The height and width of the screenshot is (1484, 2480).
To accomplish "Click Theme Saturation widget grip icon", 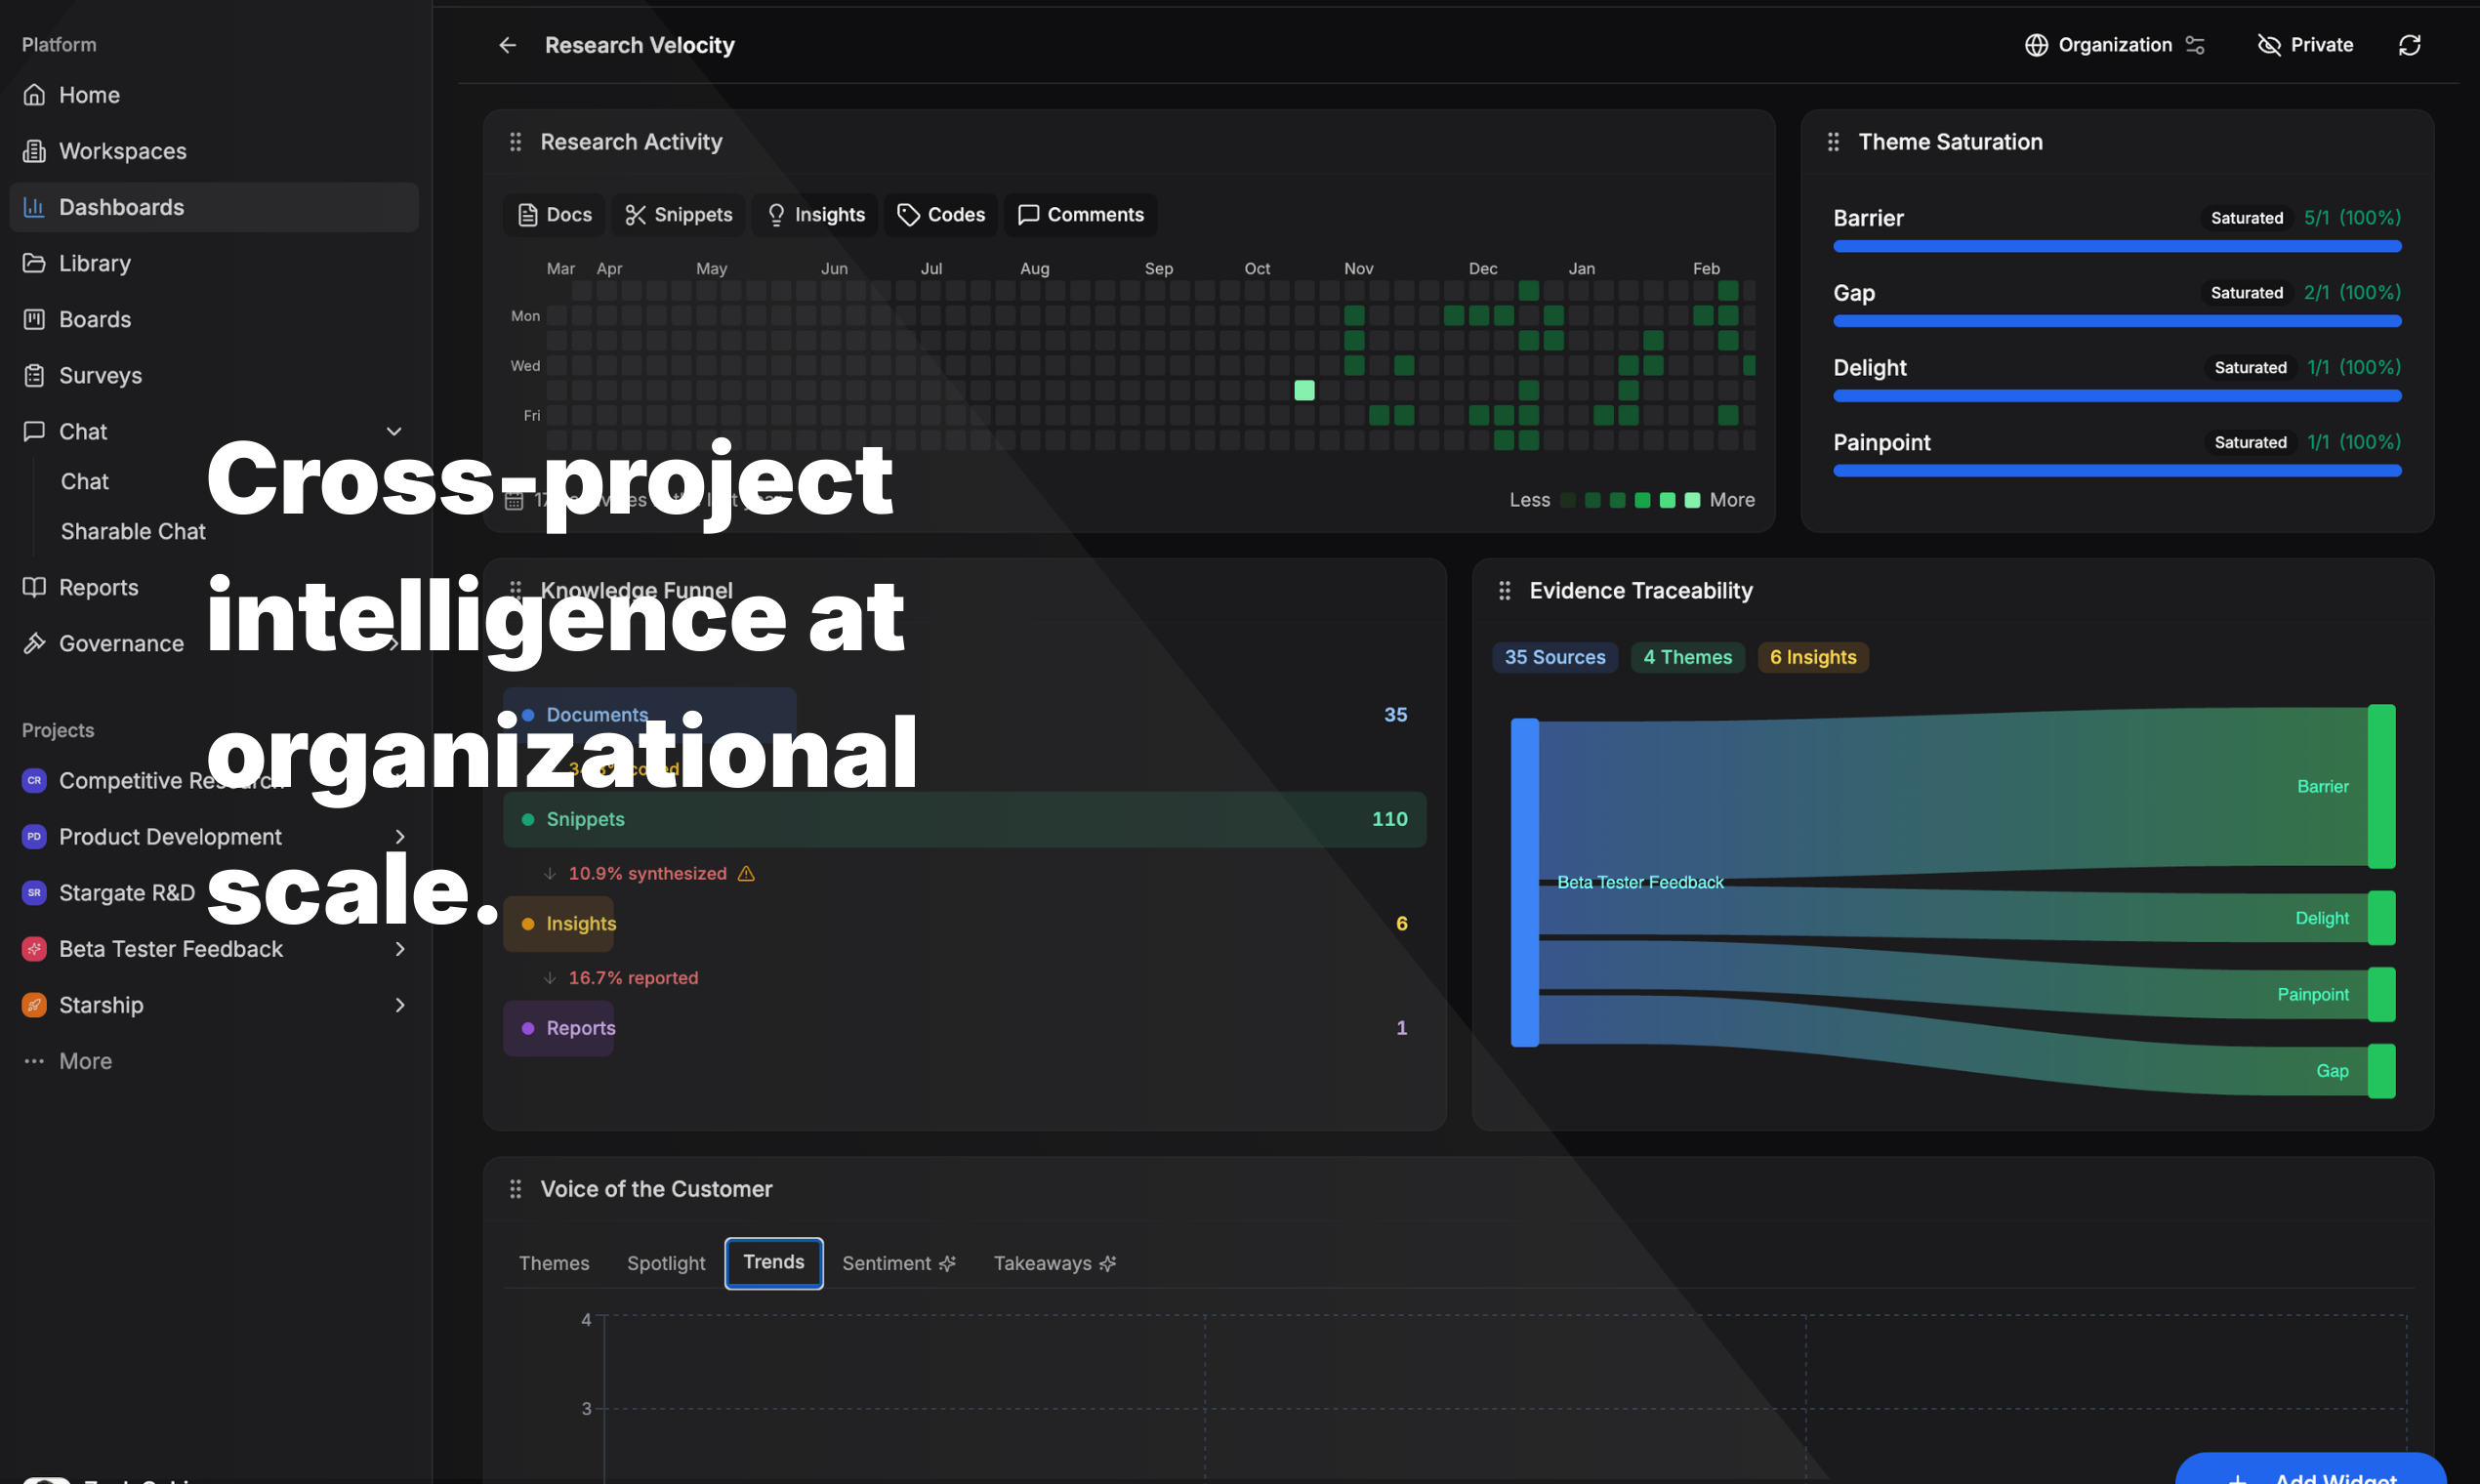I will point(1833,142).
